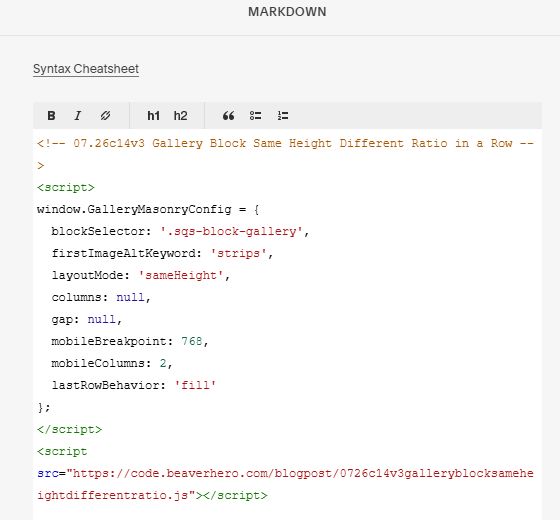Insert numbered list icon
The width and height of the screenshot is (560, 520).
pyautogui.click(x=283, y=116)
